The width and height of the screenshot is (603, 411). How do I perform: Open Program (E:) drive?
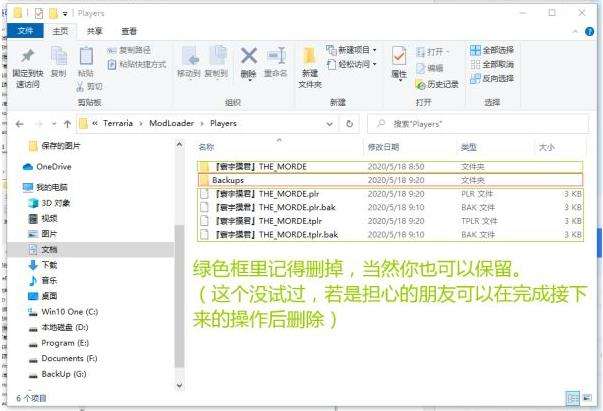pyautogui.click(x=59, y=343)
